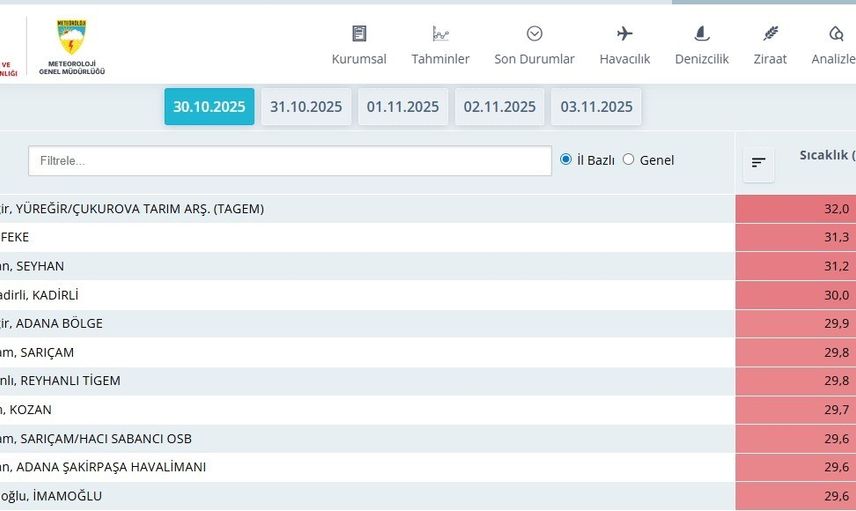Open the Ziraat wheat icon
The image size is (856, 511).
point(770,34)
